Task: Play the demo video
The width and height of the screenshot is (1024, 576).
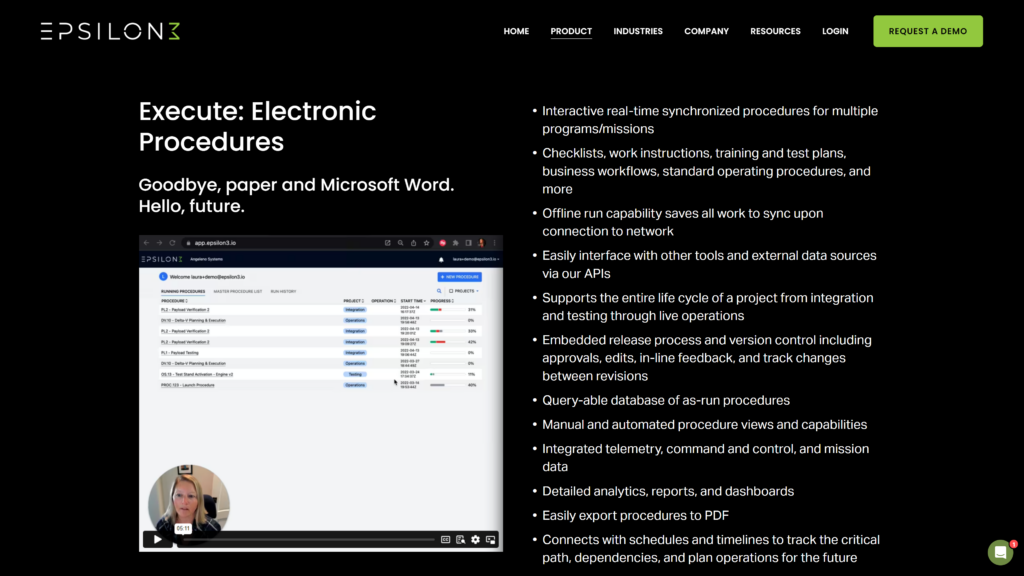Action: tap(157, 539)
